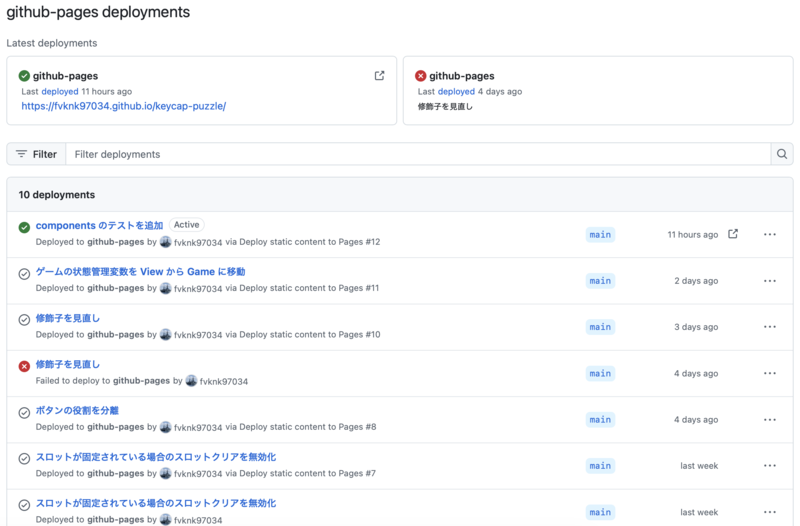Screen dimensions: 800x526
Task: Click '10 deployments' header text
Action: click(57, 195)
